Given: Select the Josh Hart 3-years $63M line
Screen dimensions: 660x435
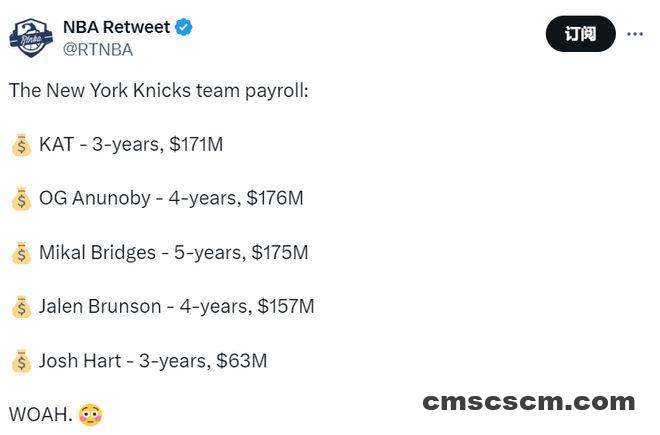Looking at the screenshot, I should (x=153, y=361).
